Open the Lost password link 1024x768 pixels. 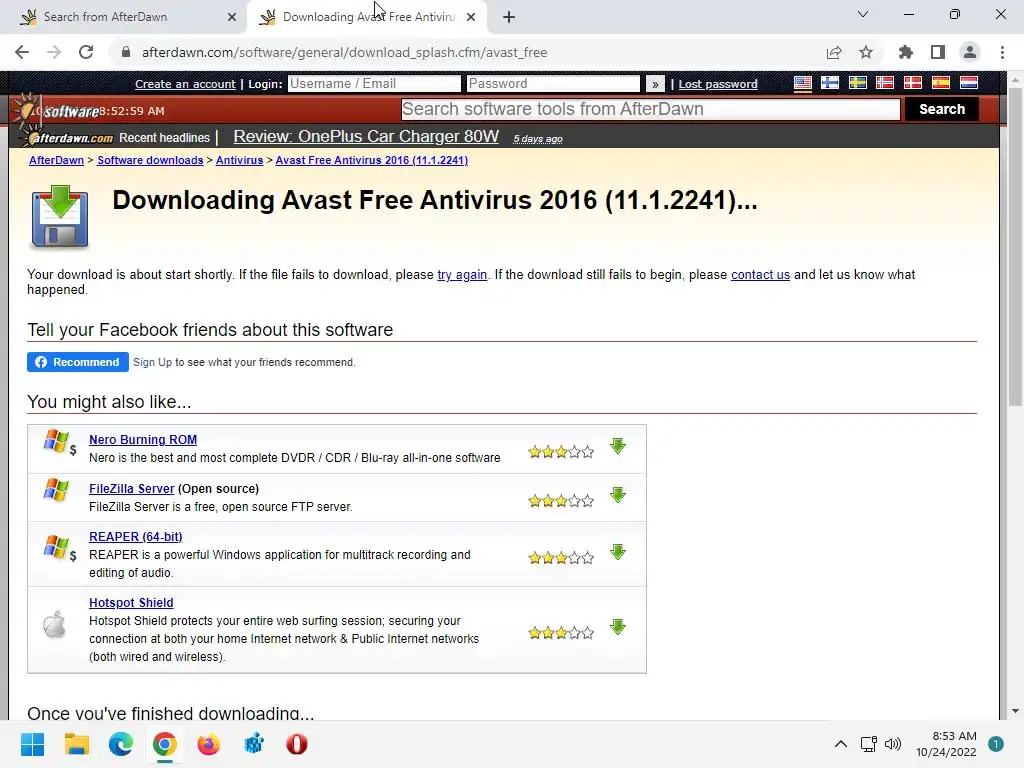(x=718, y=84)
